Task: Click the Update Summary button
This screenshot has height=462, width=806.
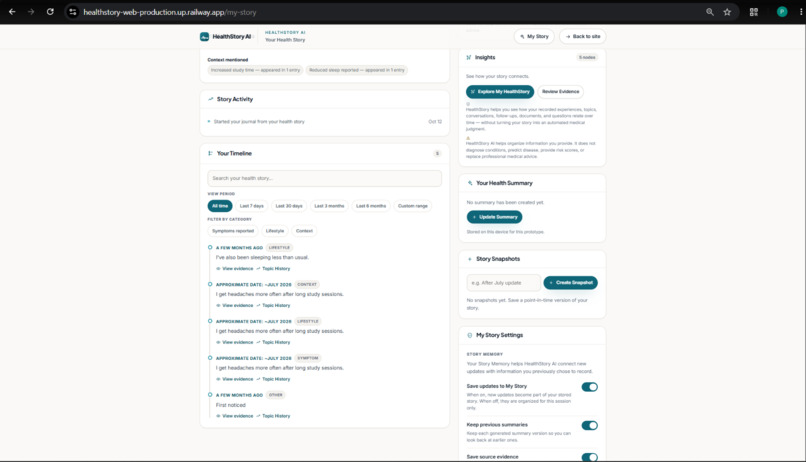Action: click(494, 217)
